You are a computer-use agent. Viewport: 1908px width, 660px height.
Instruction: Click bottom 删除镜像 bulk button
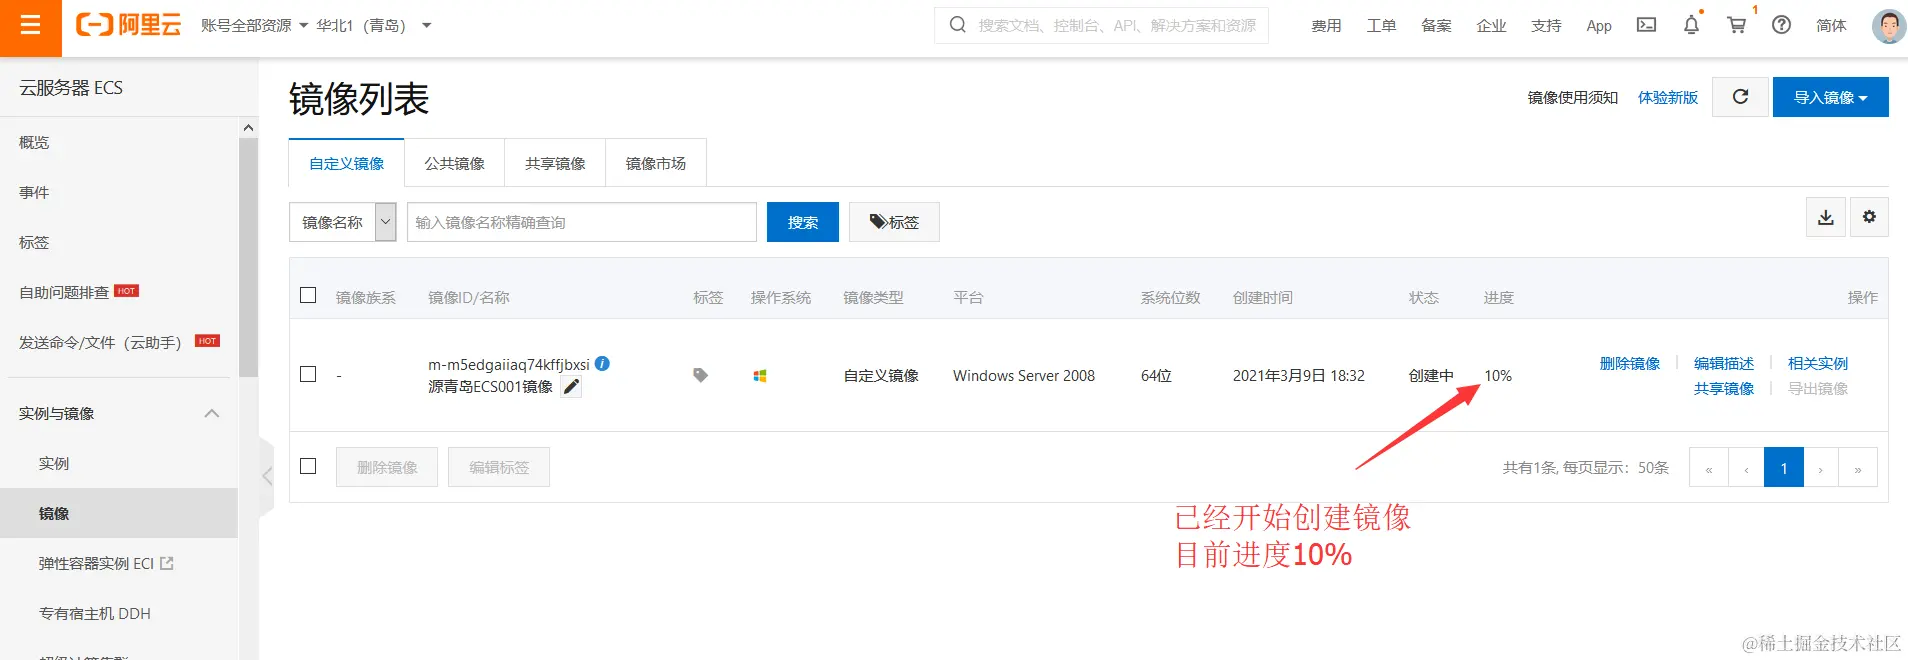(x=387, y=467)
